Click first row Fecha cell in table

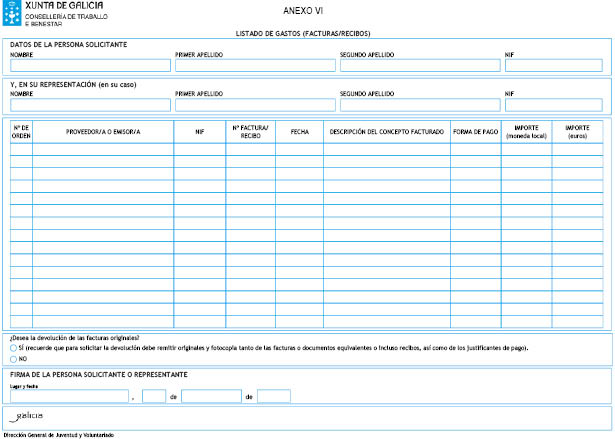(299, 149)
